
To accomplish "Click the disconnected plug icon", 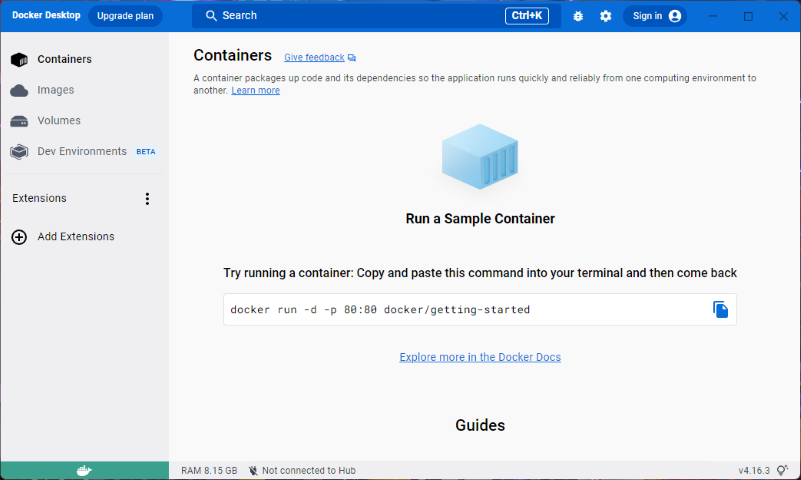I will (x=253, y=470).
